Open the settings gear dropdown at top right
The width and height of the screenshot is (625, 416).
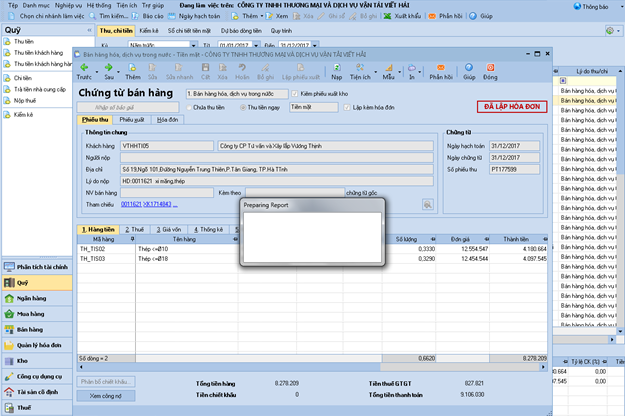coord(613,31)
